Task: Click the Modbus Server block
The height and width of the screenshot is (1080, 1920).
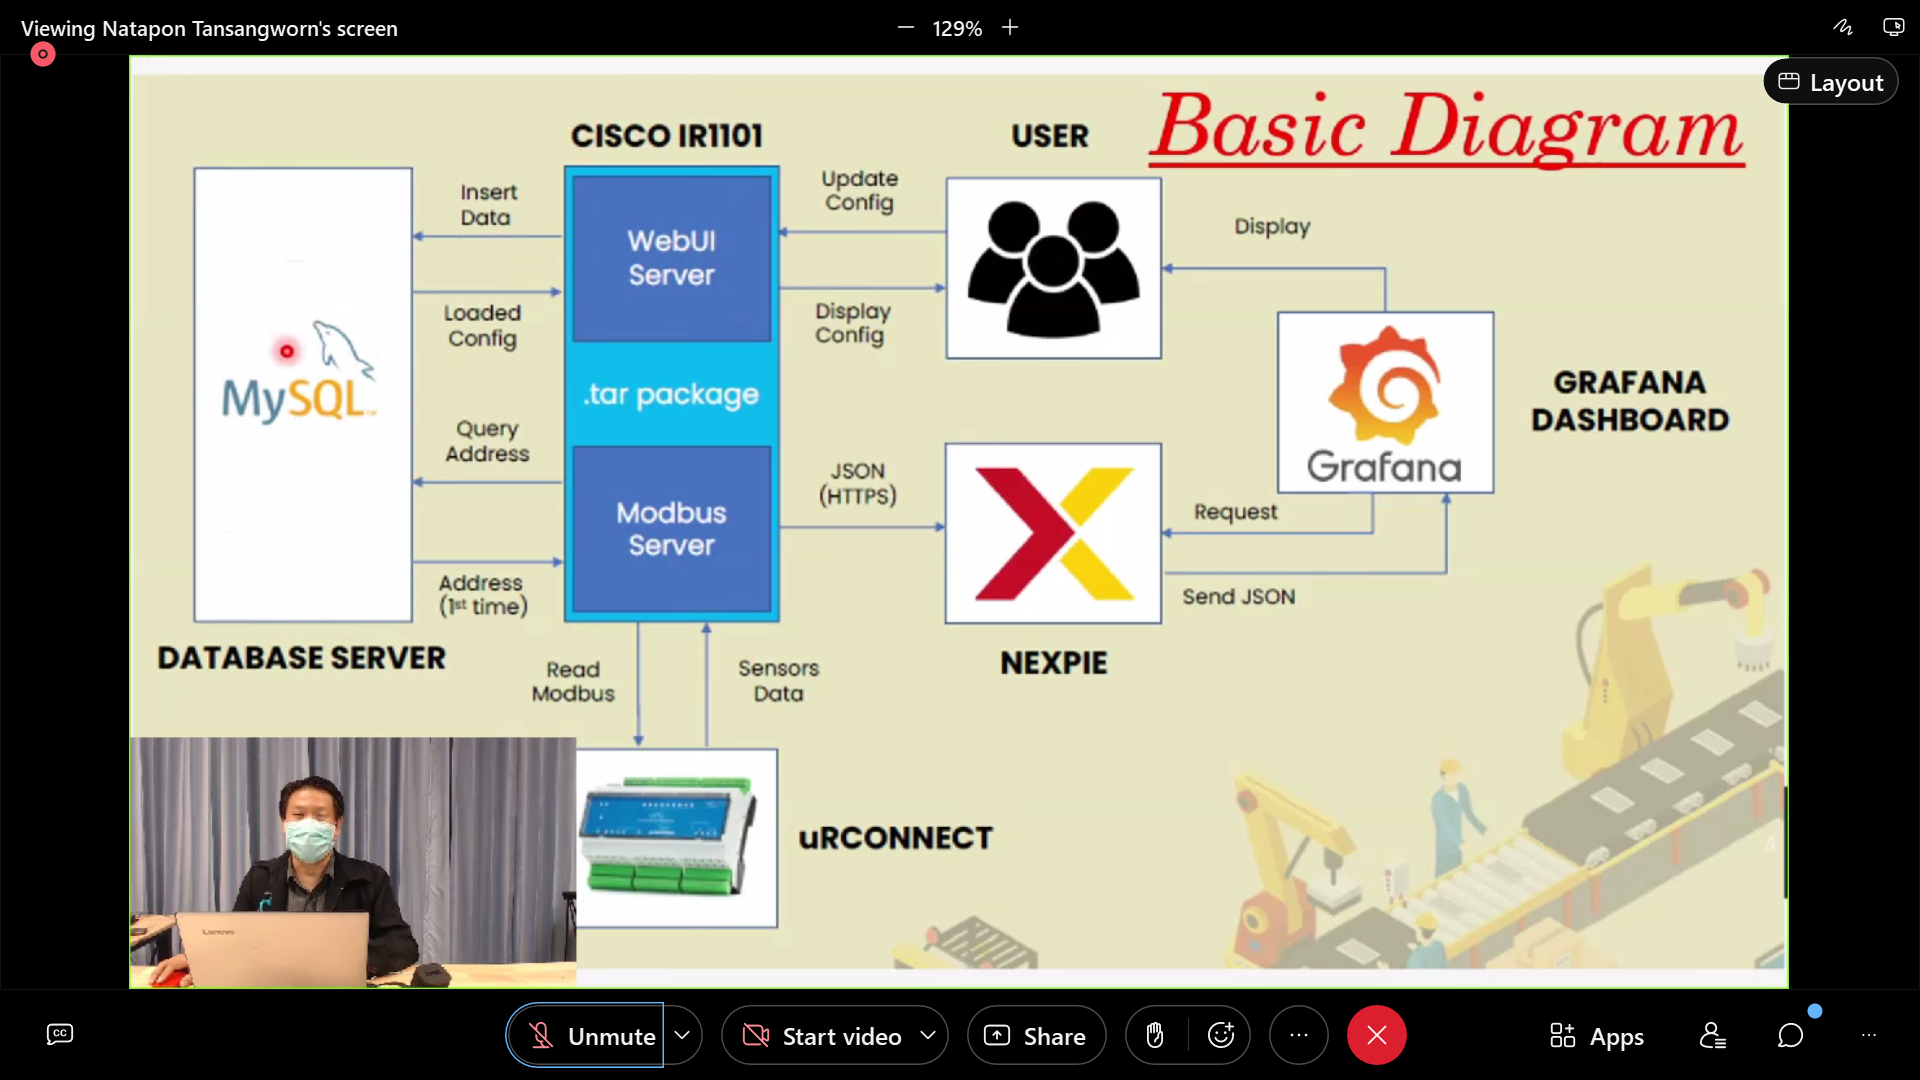Action: tap(671, 529)
